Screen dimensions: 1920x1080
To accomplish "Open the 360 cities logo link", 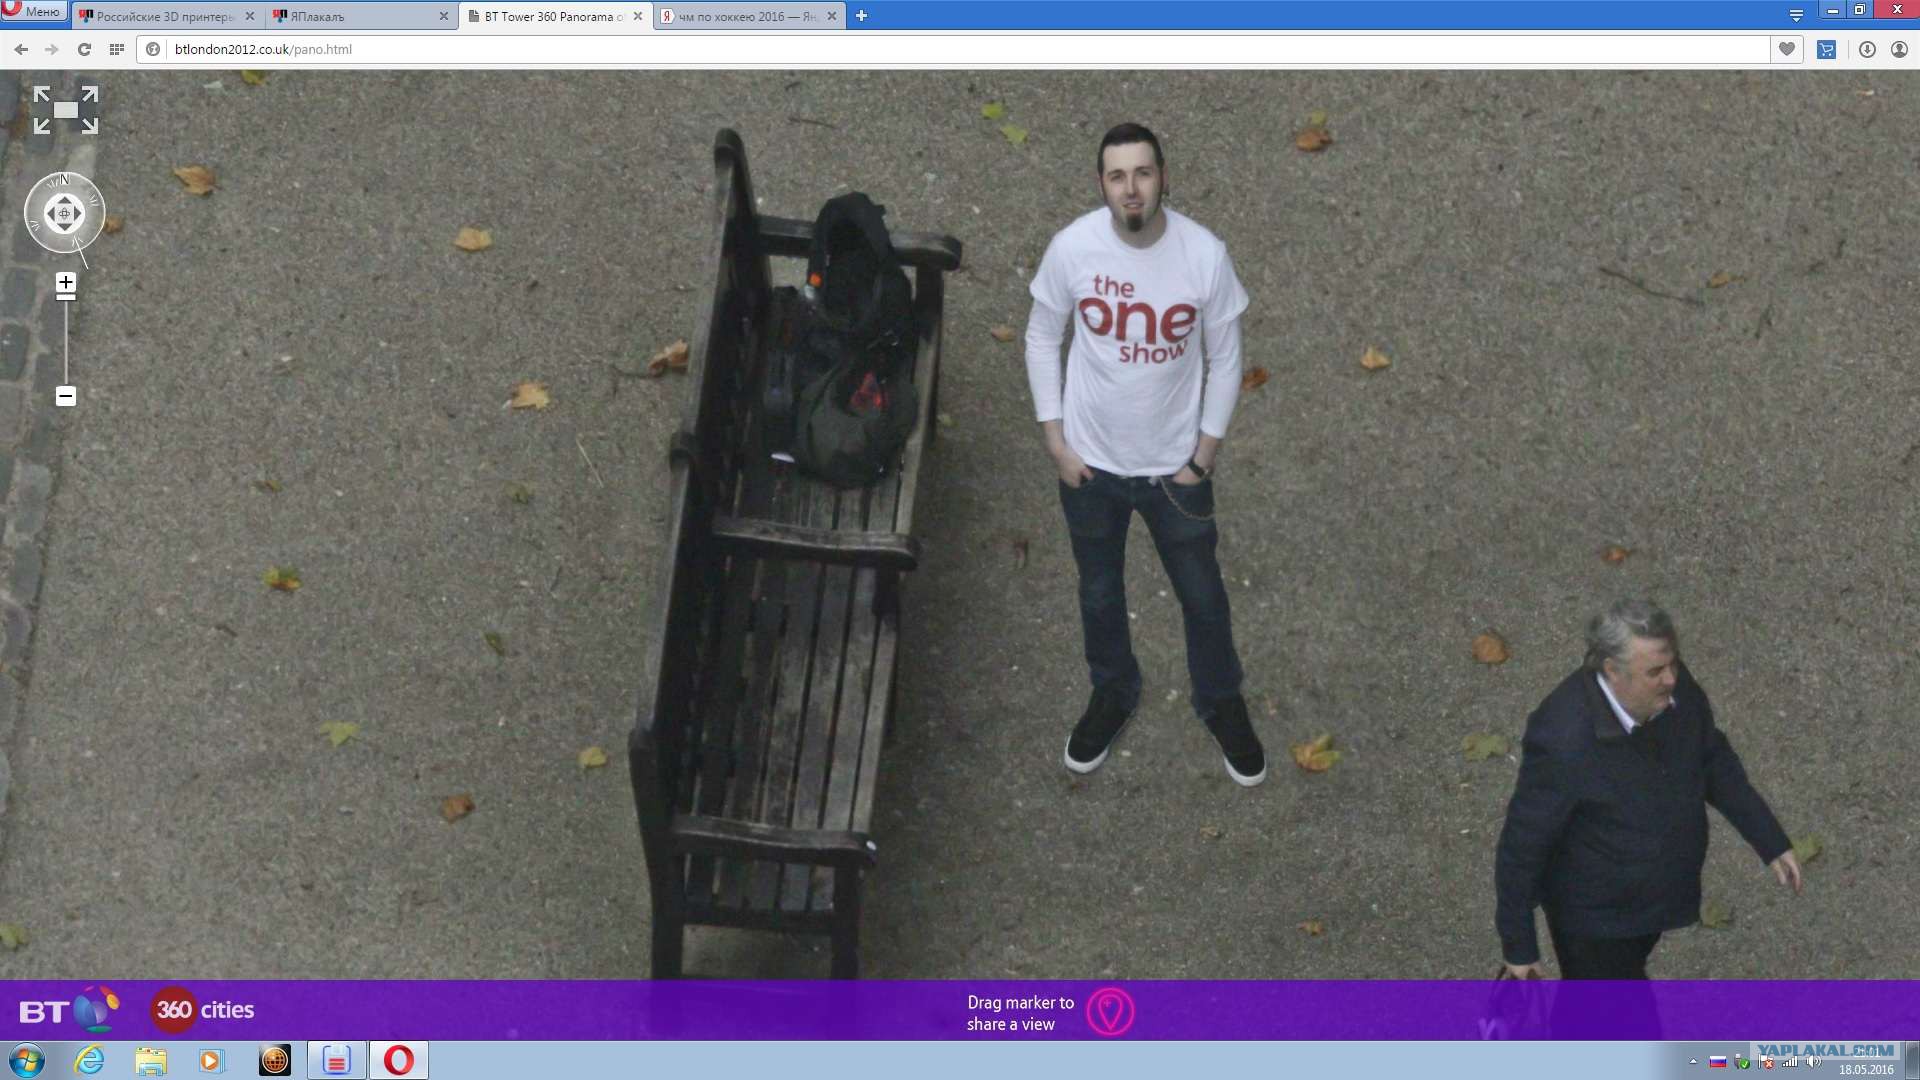I will coord(203,1010).
